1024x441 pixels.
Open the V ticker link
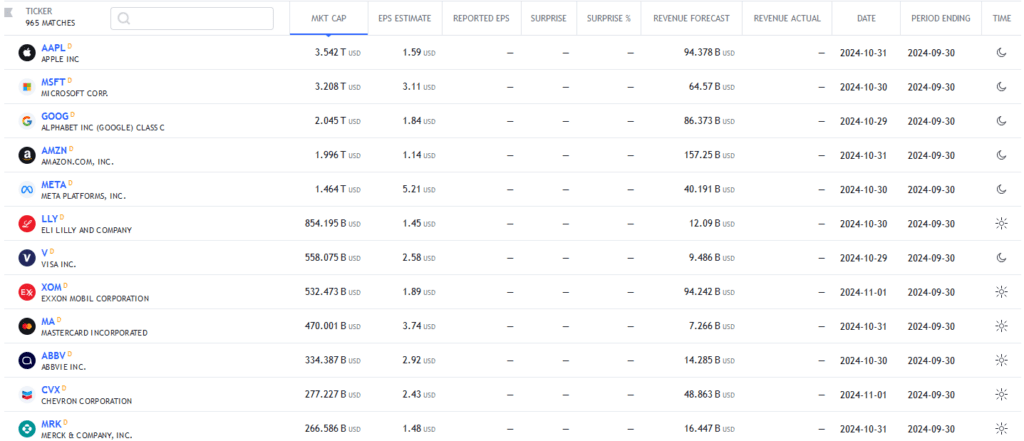pyautogui.click(x=44, y=253)
